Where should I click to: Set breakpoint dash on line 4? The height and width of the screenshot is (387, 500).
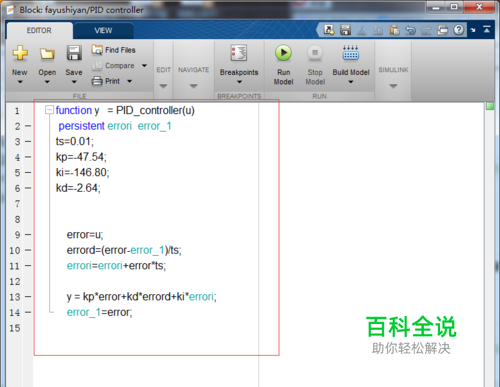click(x=28, y=157)
